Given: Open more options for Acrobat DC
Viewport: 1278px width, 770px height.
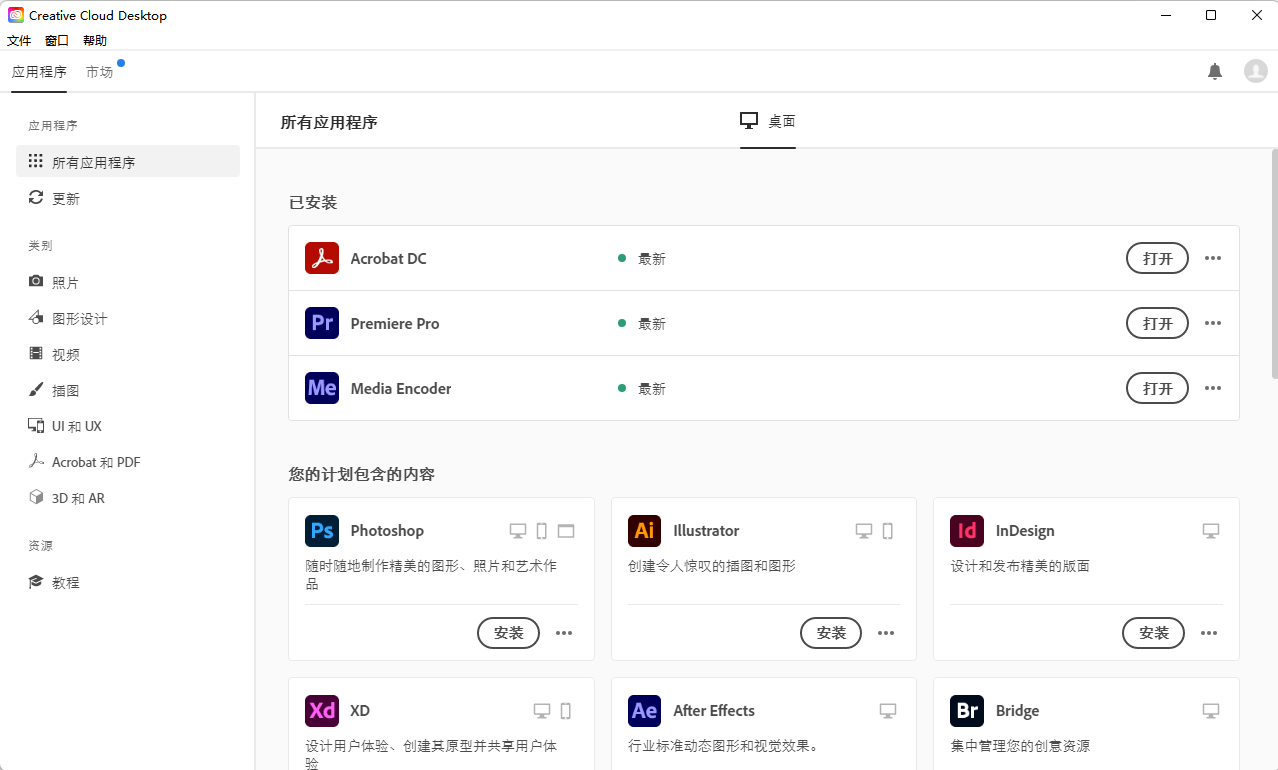Looking at the screenshot, I should click(x=1213, y=258).
